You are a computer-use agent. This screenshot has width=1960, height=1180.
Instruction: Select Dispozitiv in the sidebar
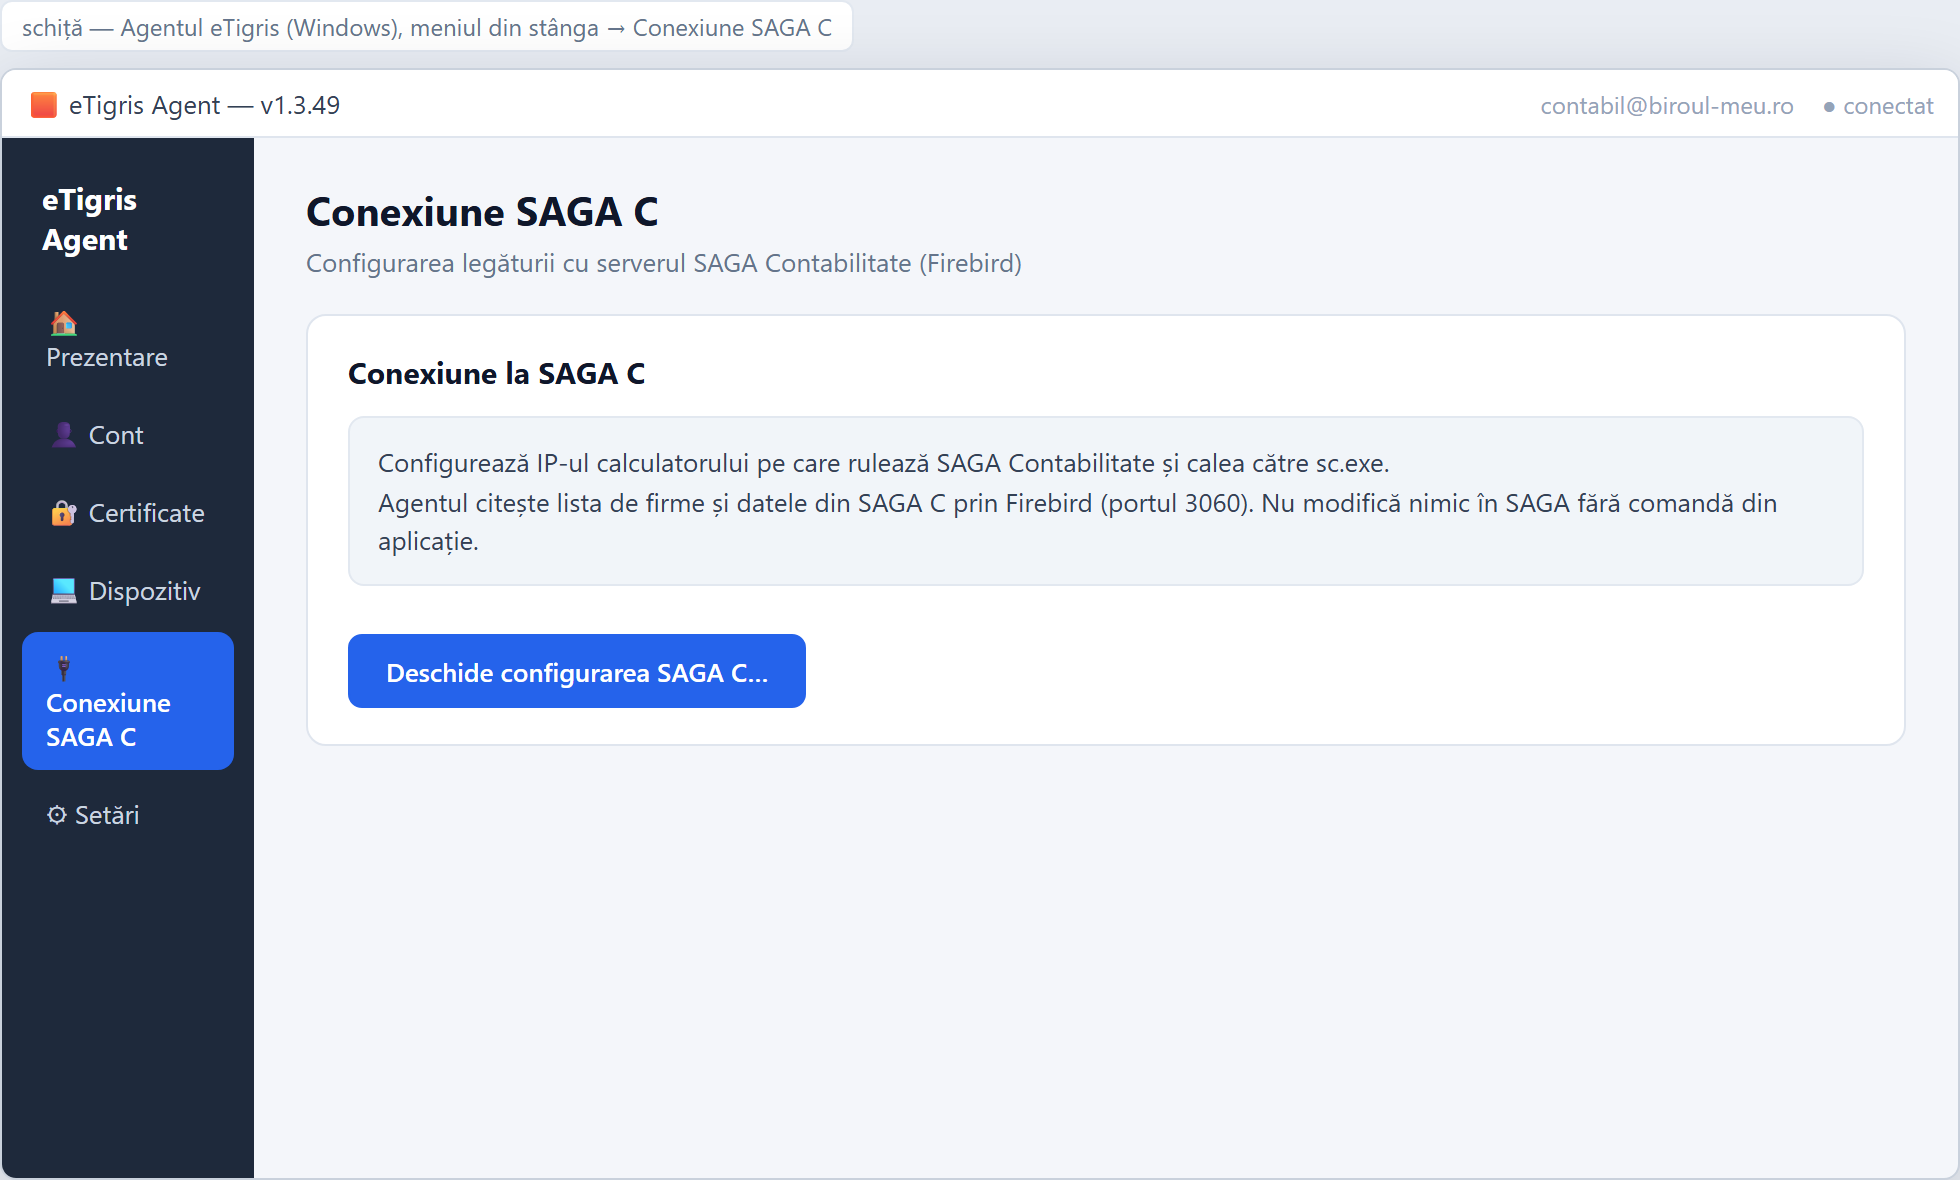coord(128,591)
